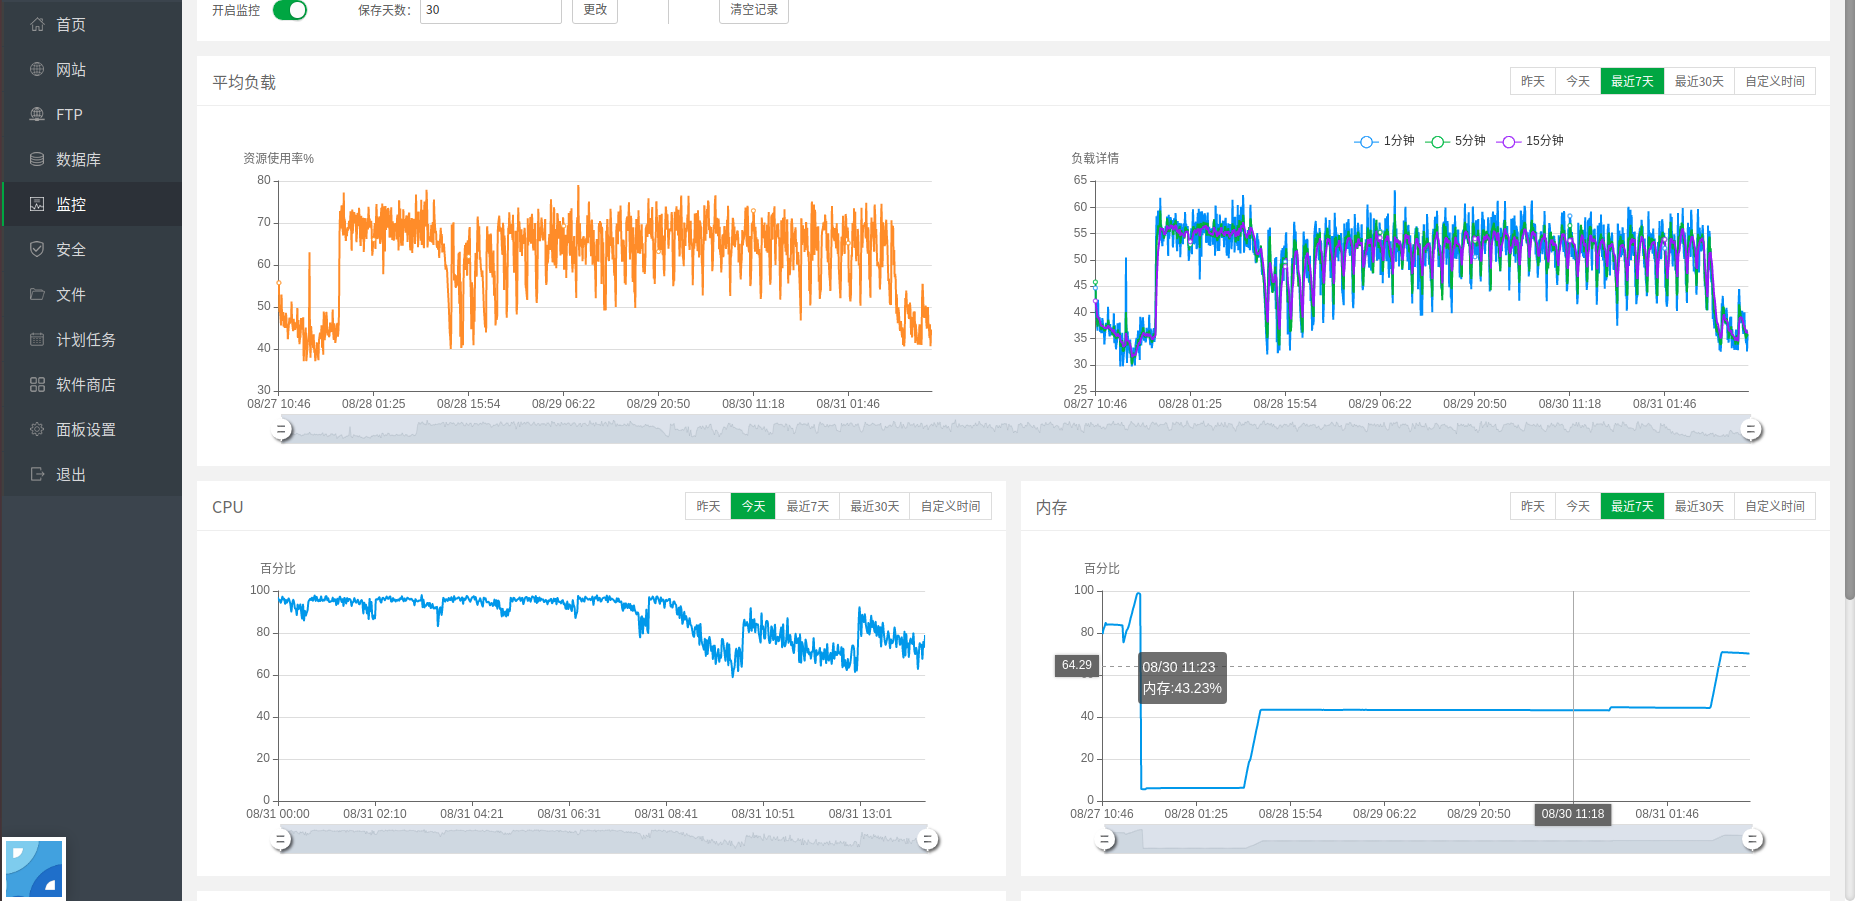Select 昨天 in 内存 panel
The image size is (1855, 901).
point(1533,506)
